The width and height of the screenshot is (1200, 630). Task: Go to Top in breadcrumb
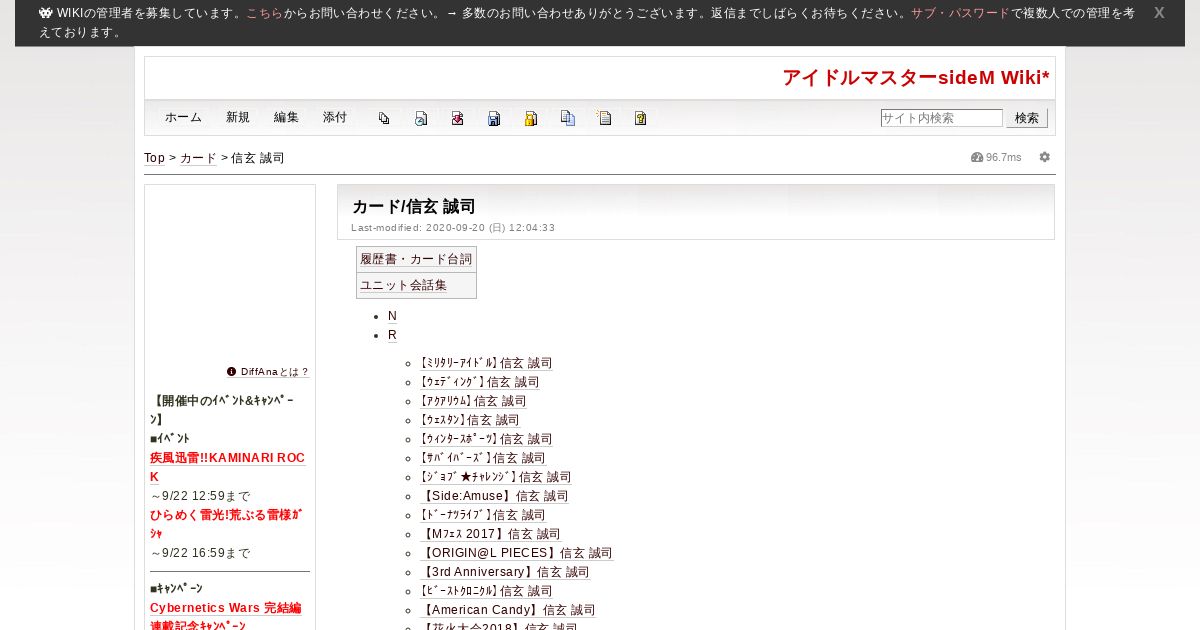click(x=155, y=158)
